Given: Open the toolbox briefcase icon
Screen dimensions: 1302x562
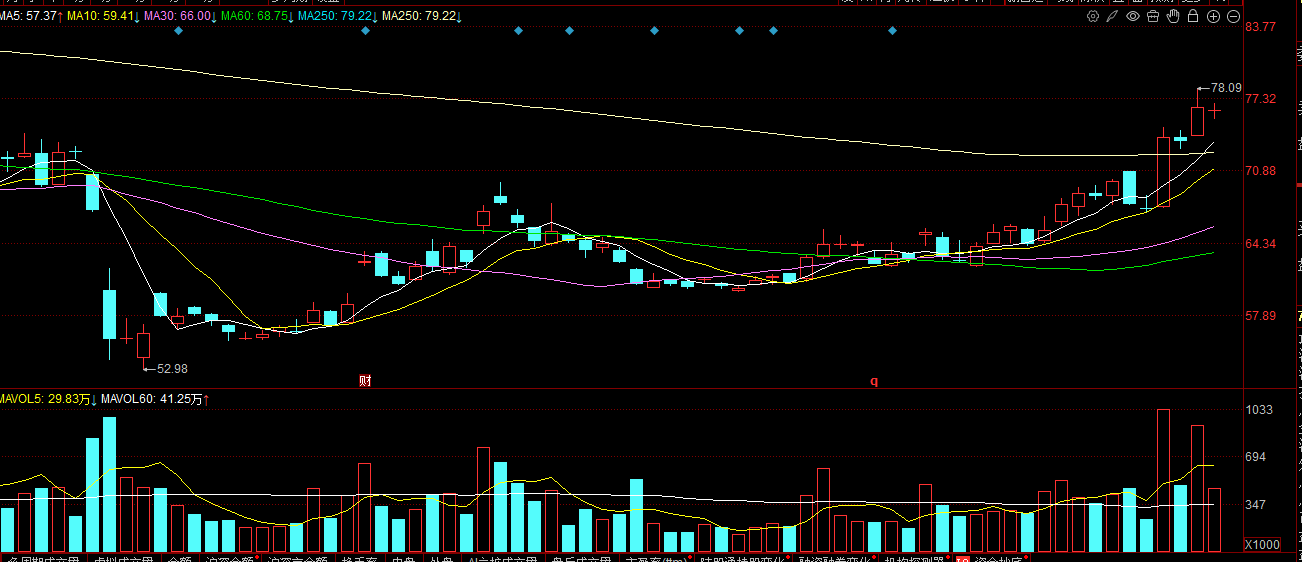Looking at the screenshot, I should [x=1153, y=16].
